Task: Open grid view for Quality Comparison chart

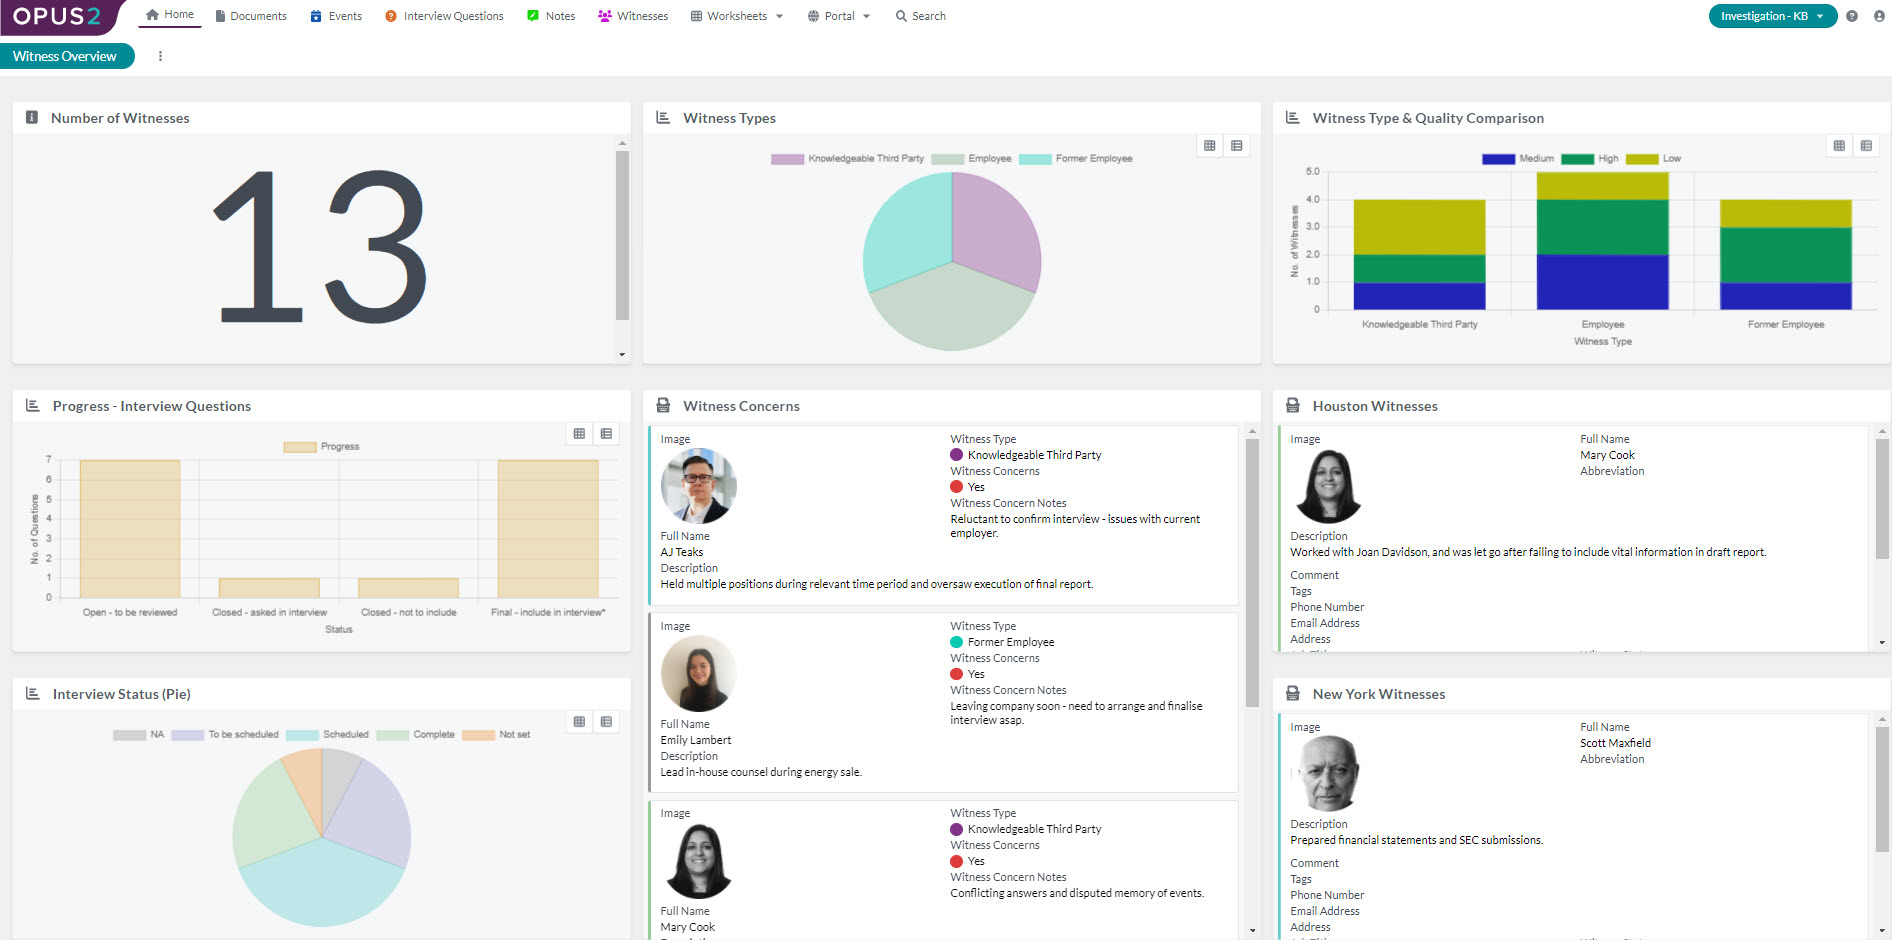Action: (x=1839, y=146)
